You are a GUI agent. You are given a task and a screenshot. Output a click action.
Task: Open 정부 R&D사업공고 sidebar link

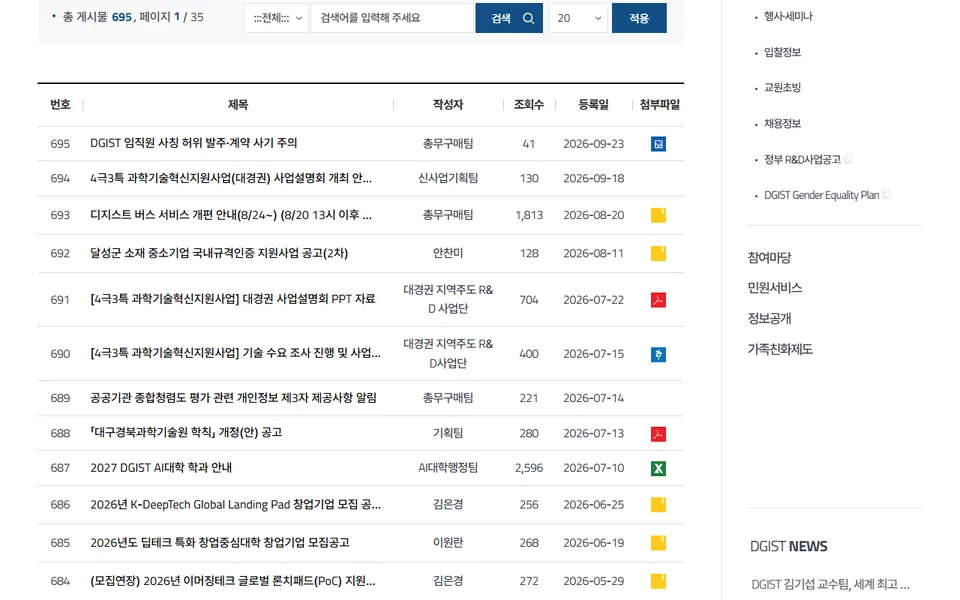coord(802,159)
